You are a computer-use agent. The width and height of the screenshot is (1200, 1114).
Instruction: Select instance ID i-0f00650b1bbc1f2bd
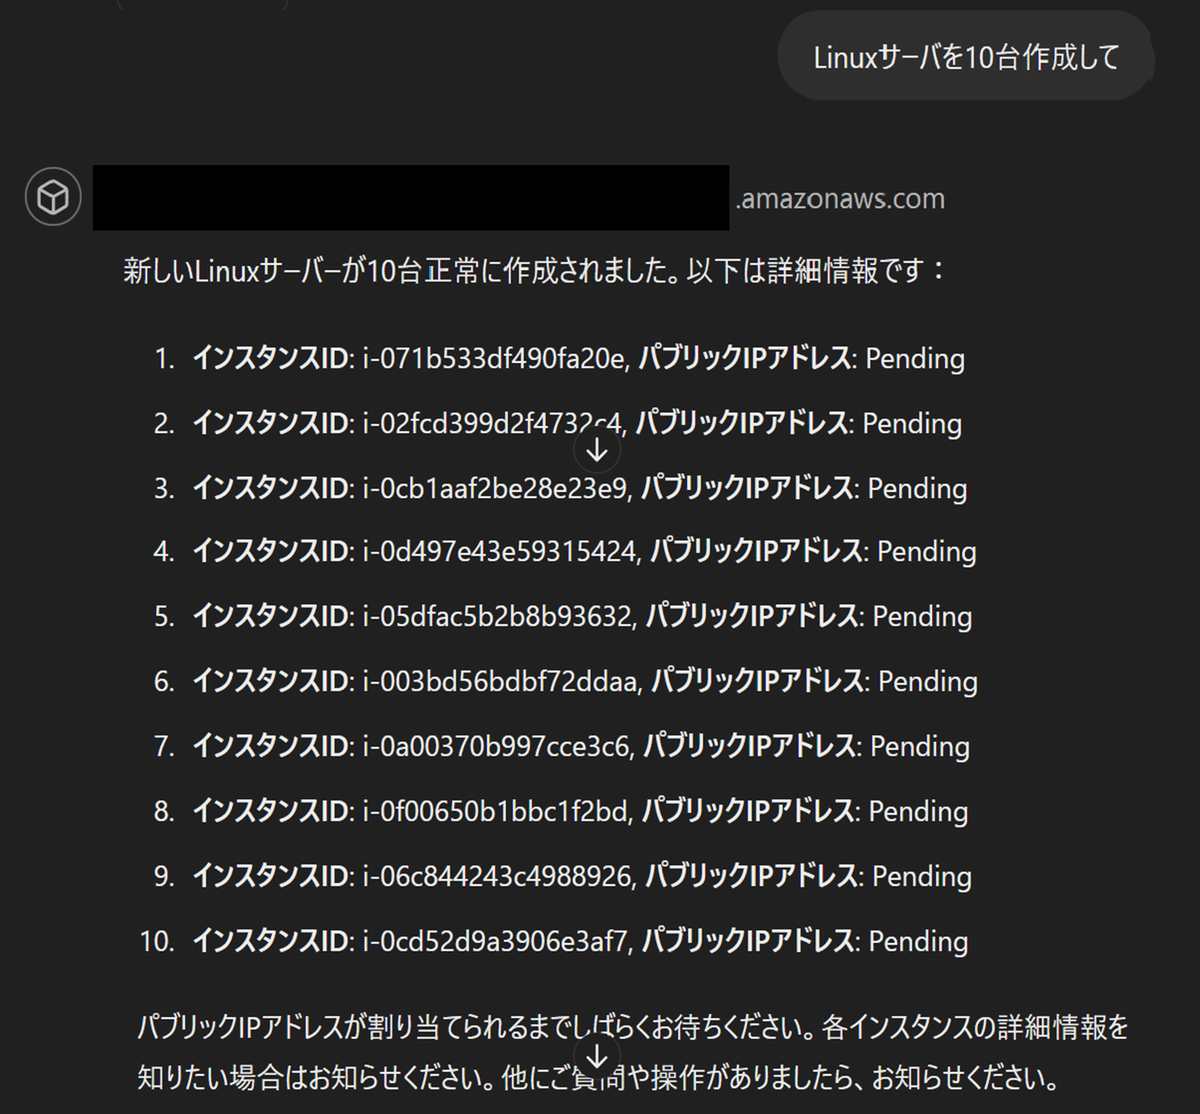point(495,811)
